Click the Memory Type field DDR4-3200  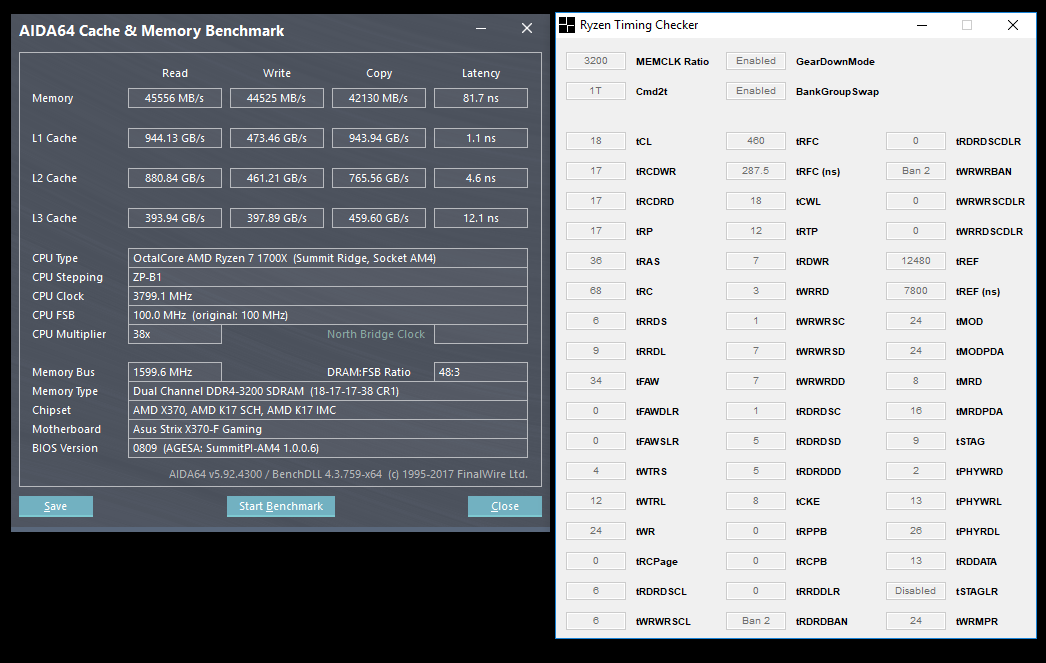tap(328, 391)
